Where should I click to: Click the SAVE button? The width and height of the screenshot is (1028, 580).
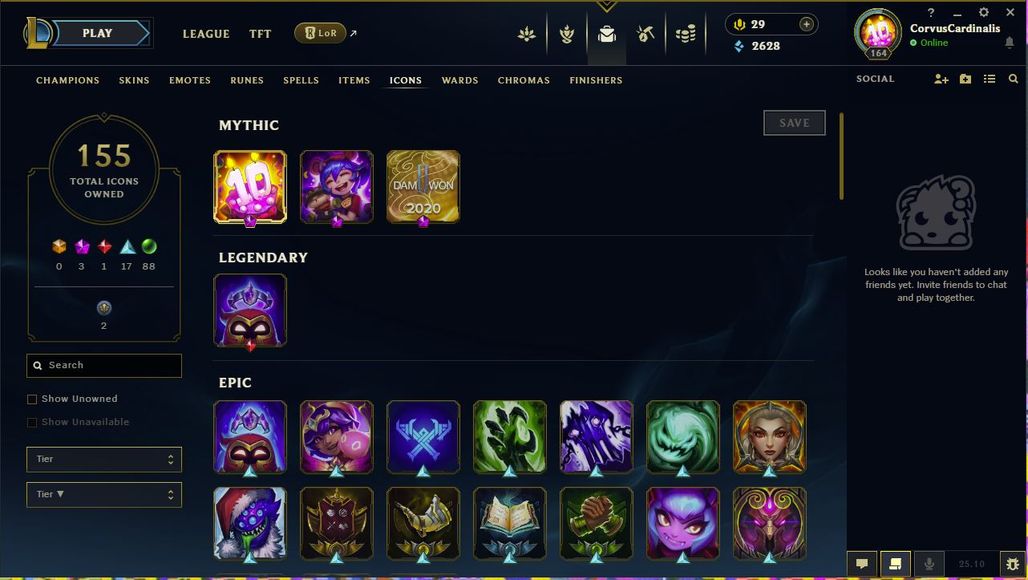click(x=794, y=123)
